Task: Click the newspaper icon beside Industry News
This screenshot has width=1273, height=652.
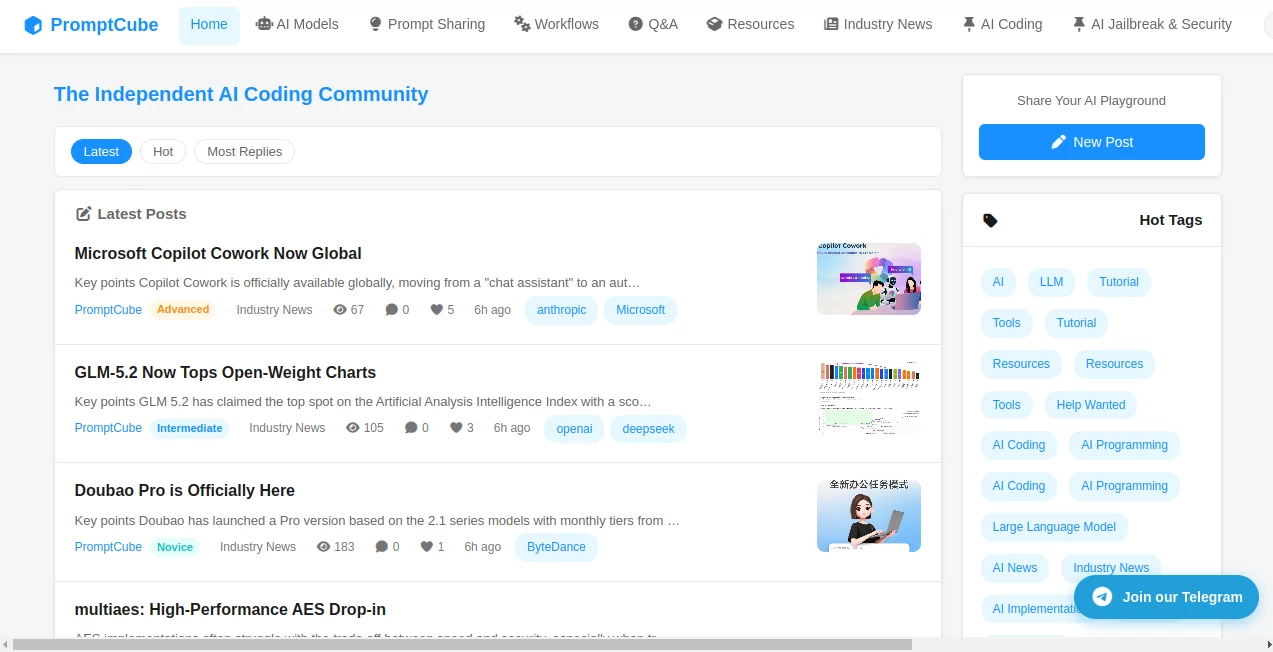Action: tap(831, 24)
